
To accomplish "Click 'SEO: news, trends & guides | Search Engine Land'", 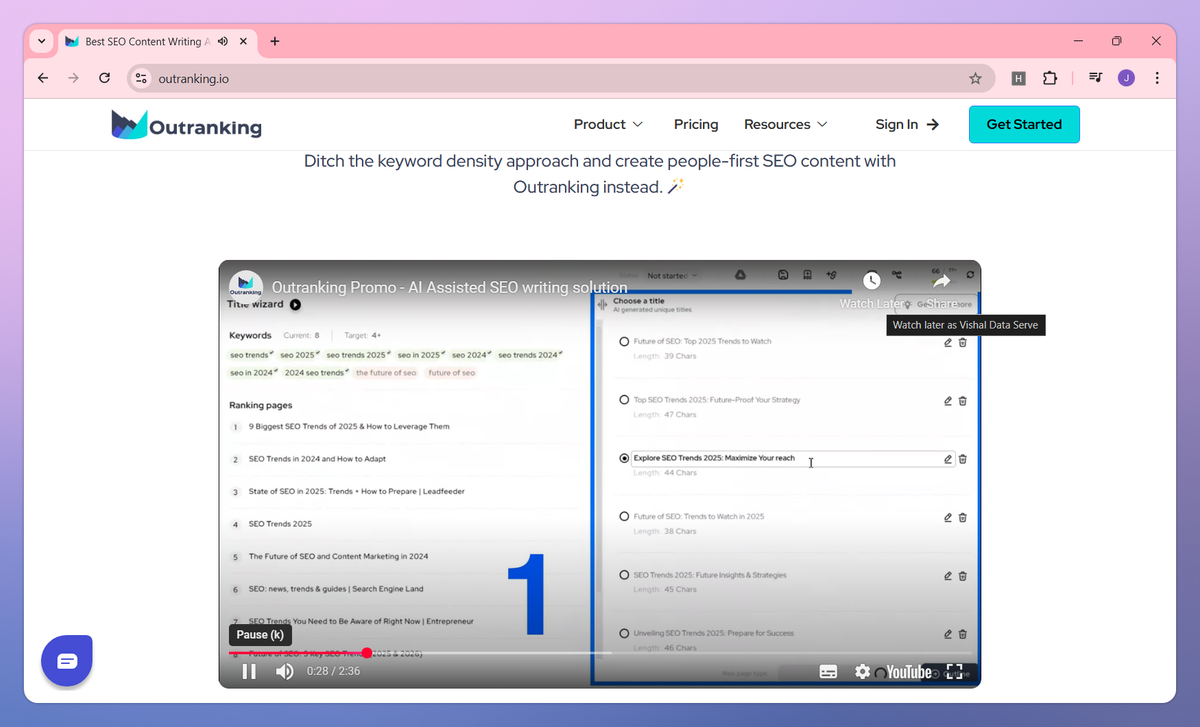I will (x=336, y=589).
